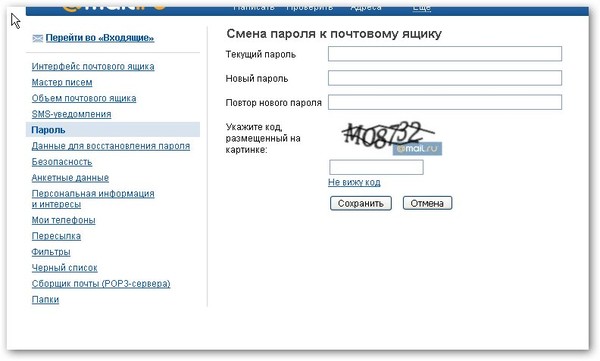Open Интерфейс почтового ящика settings
This screenshot has width=600, height=361.
[x=93, y=66]
